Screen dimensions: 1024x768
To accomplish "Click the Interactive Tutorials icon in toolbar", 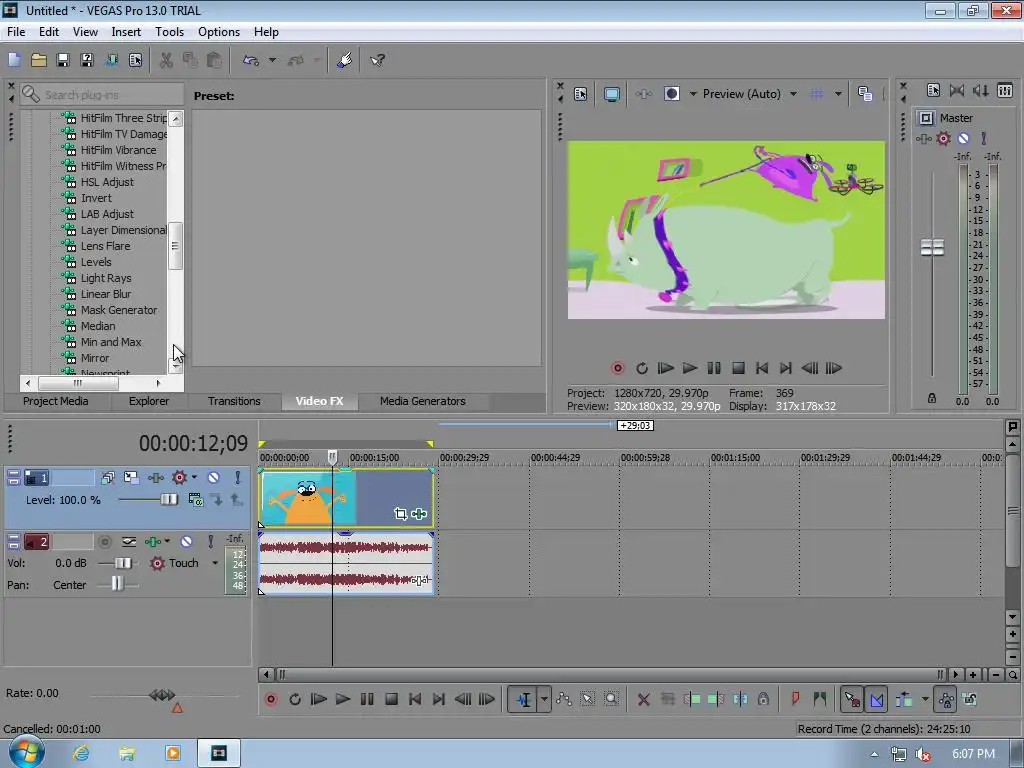I will 344,61.
